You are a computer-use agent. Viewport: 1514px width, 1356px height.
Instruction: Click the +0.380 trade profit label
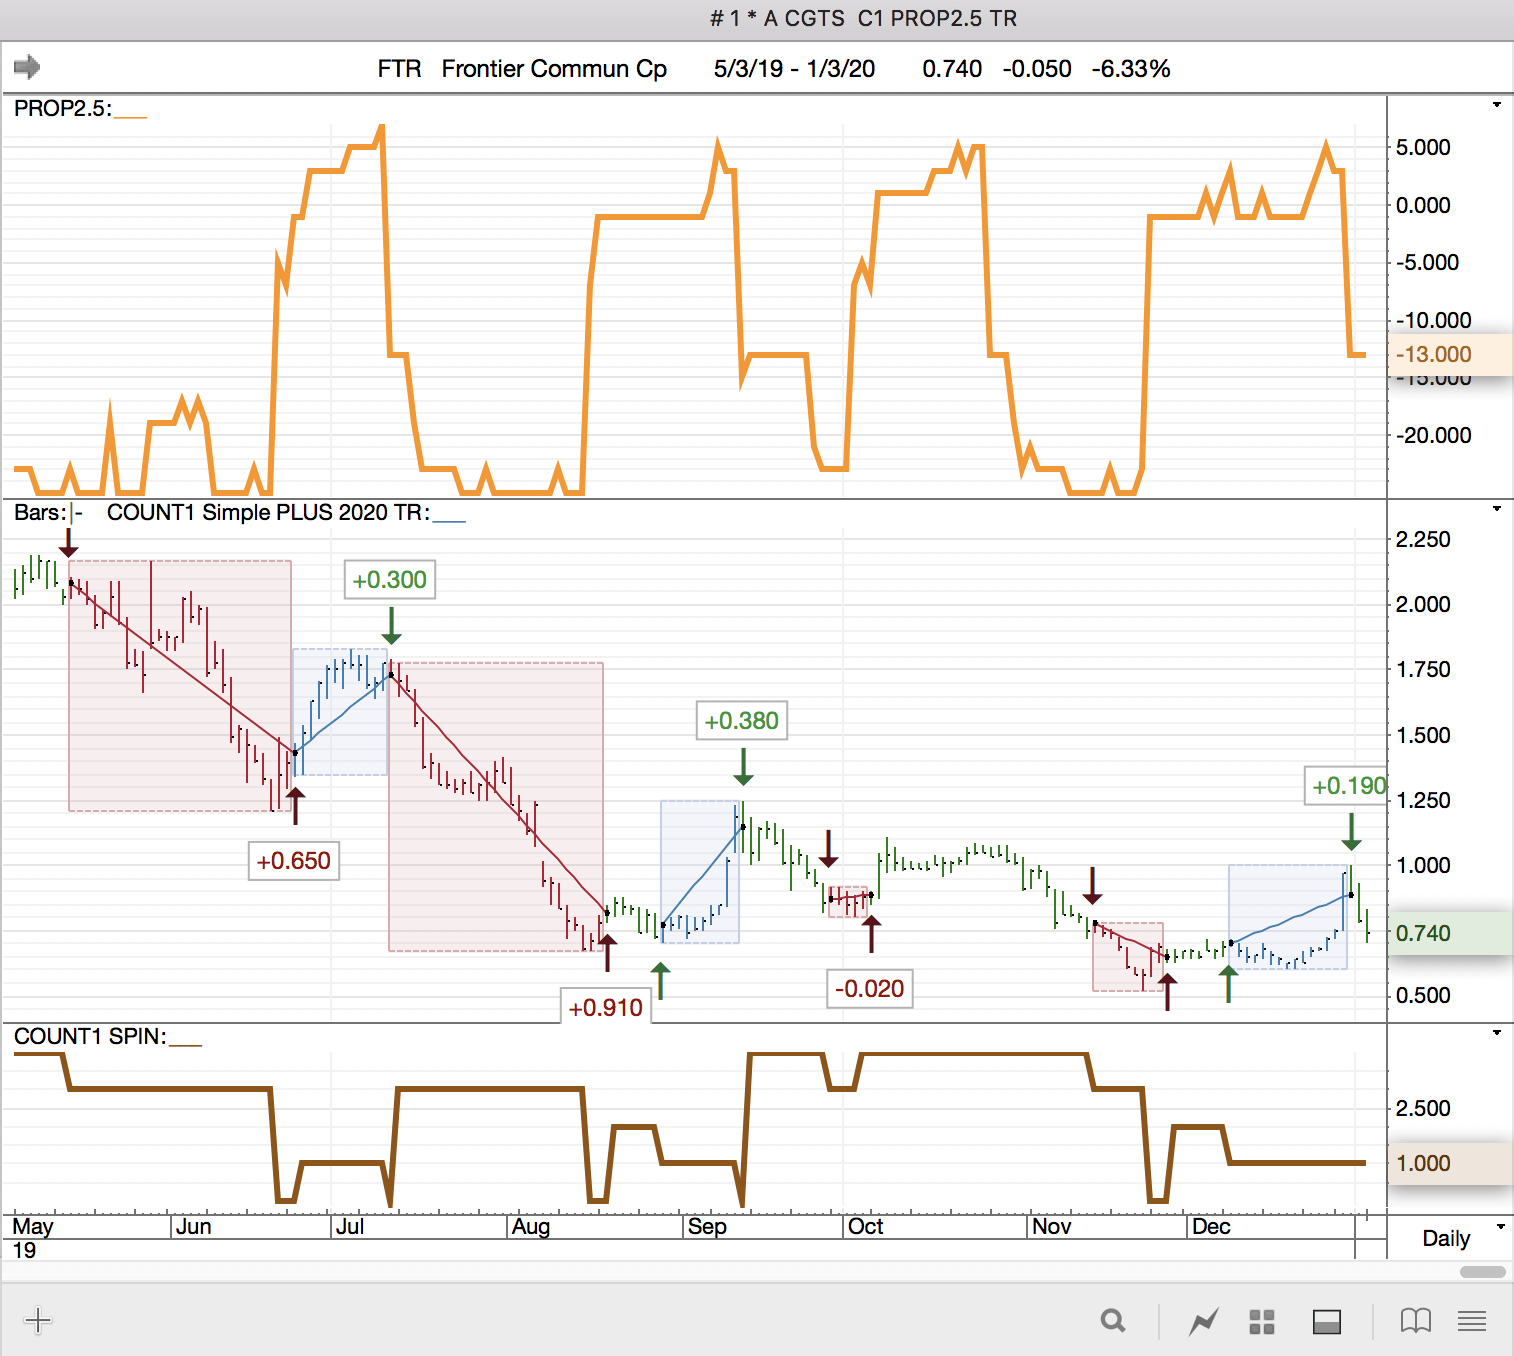pos(742,721)
